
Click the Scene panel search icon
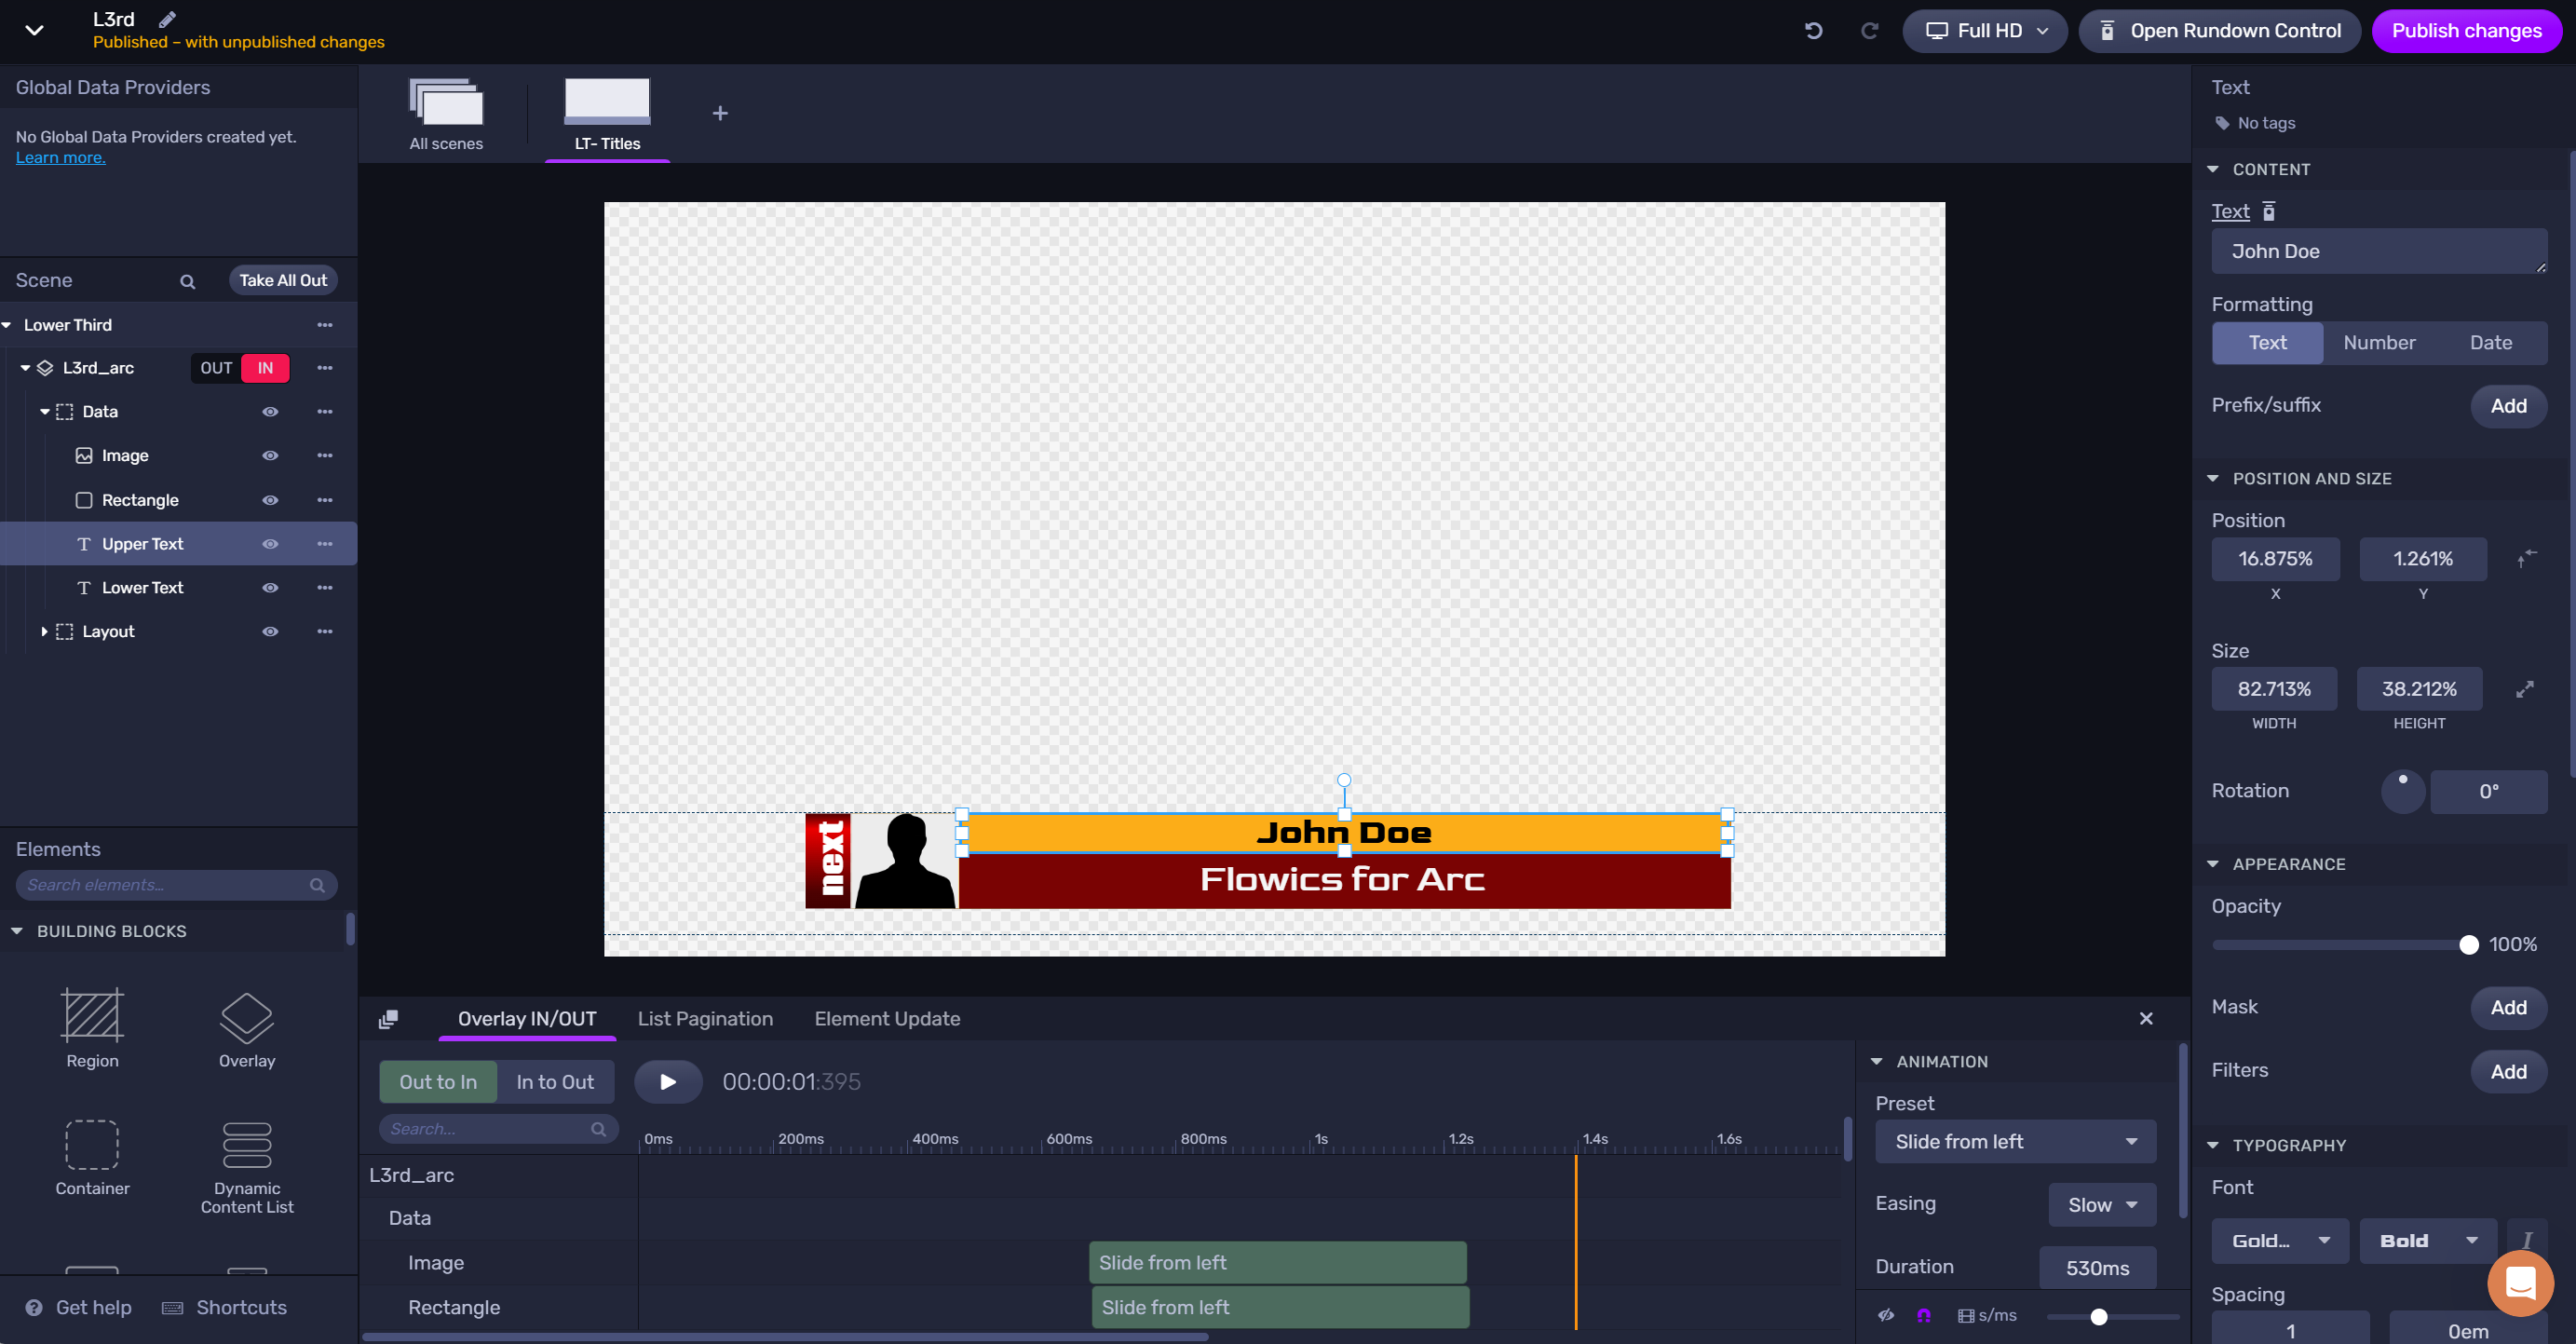pyautogui.click(x=187, y=281)
